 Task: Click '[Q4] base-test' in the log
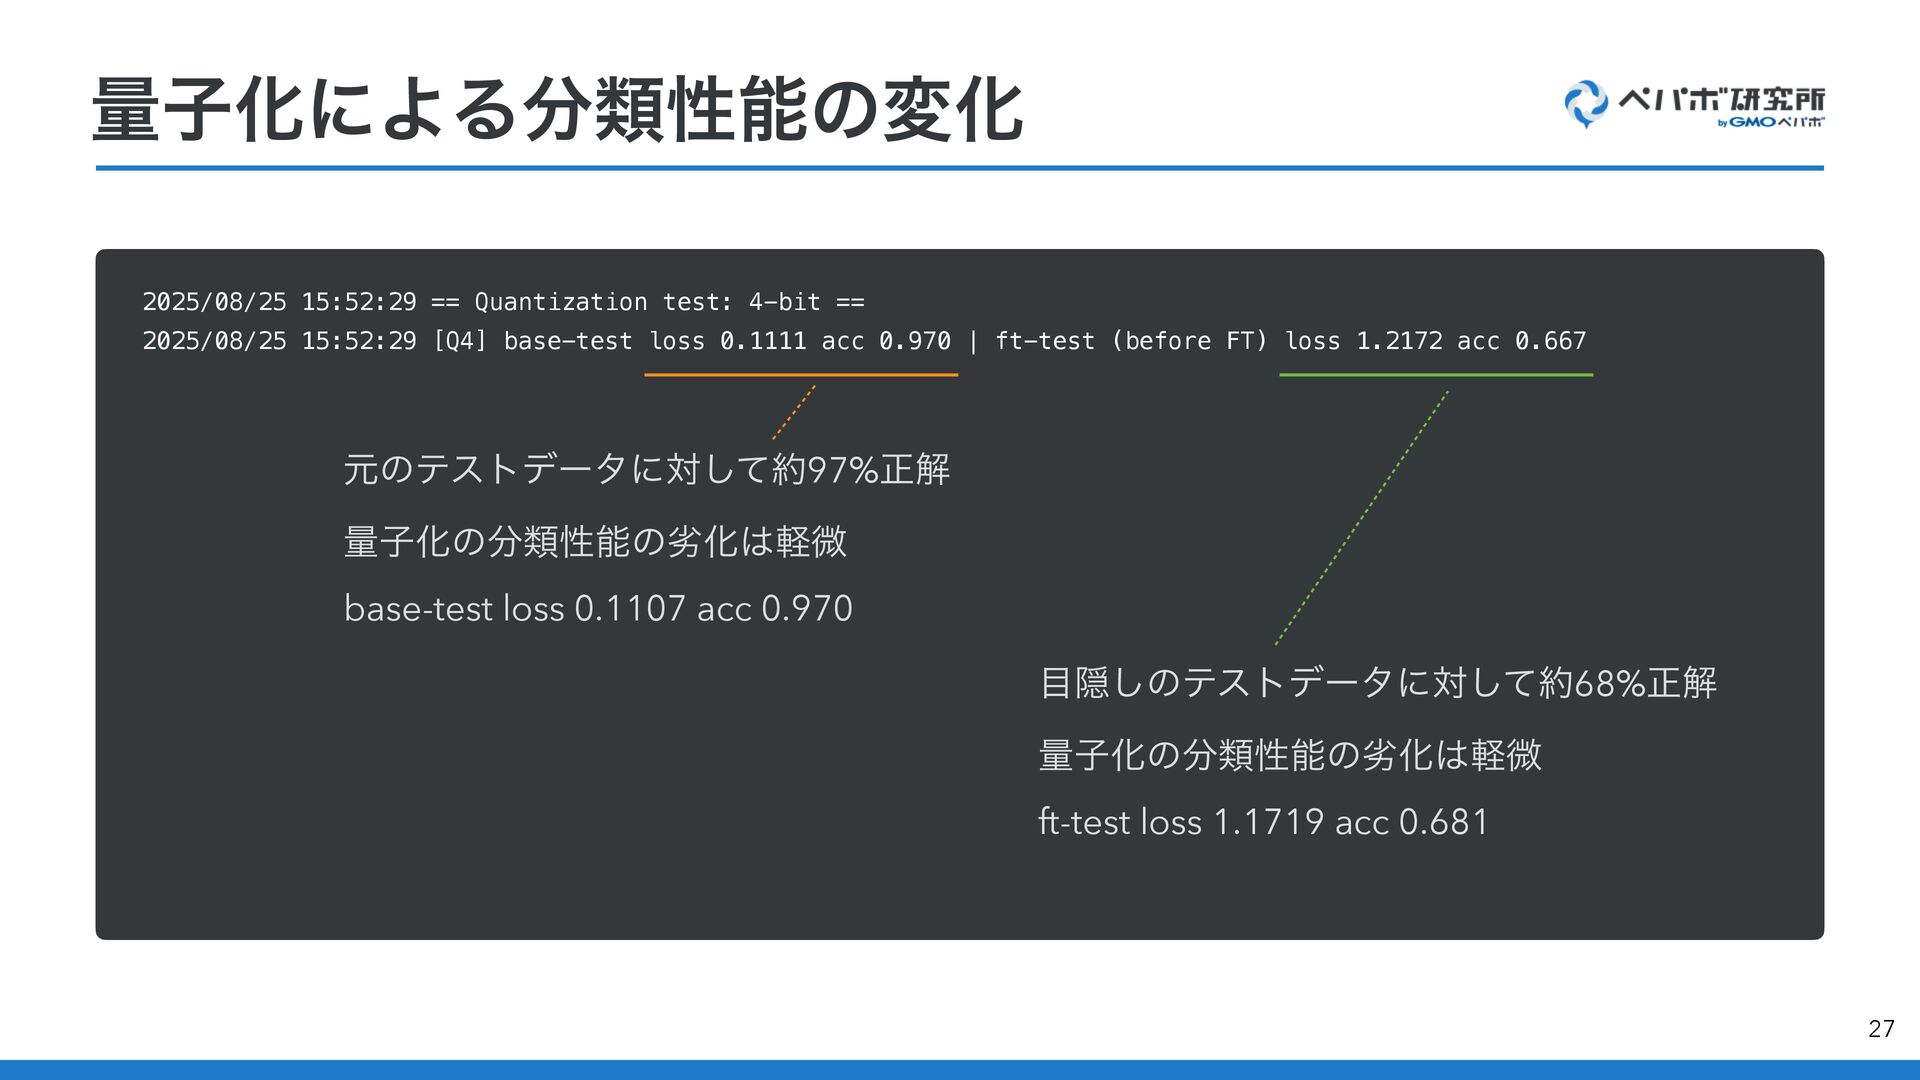point(532,341)
